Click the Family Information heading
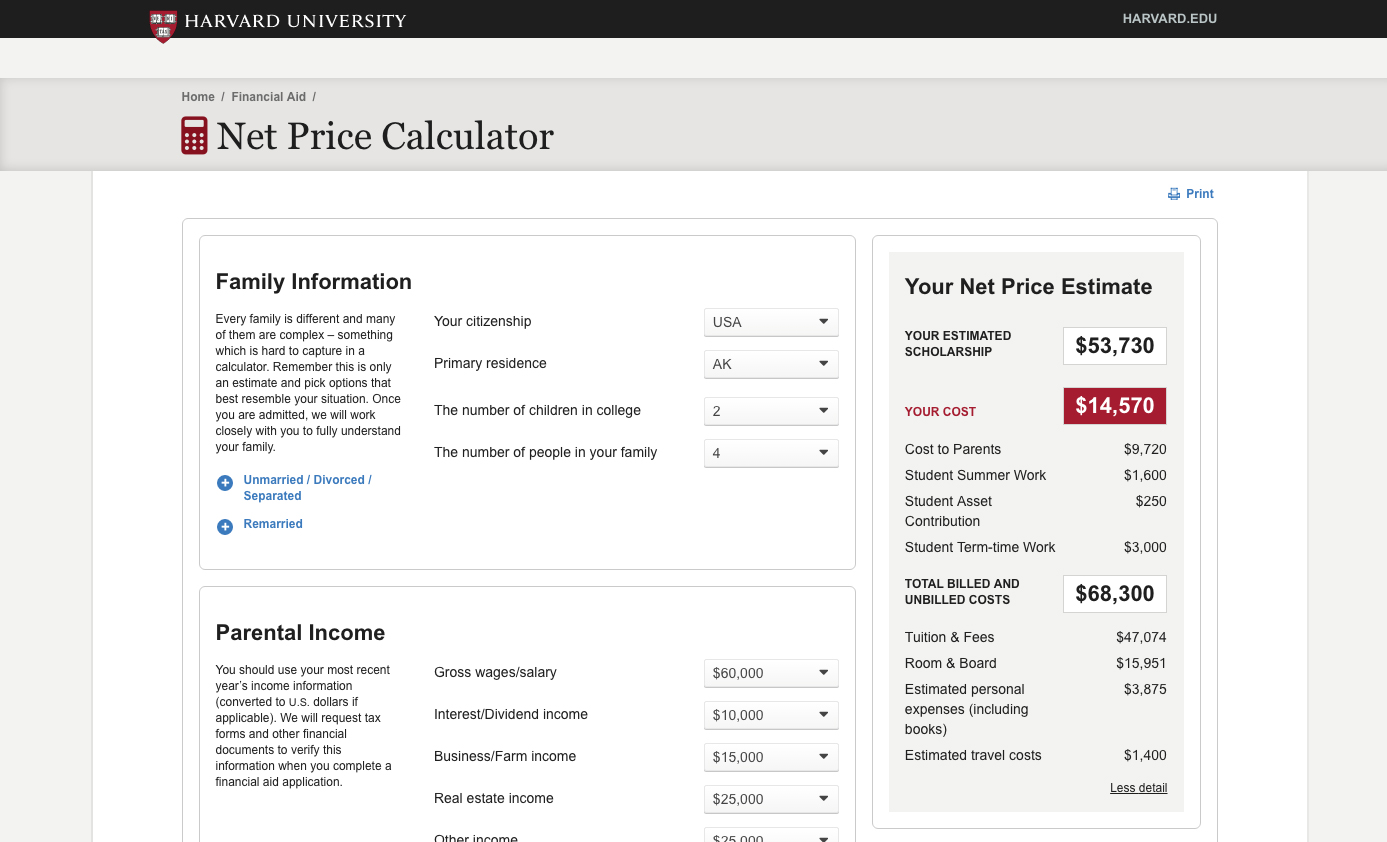The height and width of the screenshot is (842, 1387). [x=314, y=282]
